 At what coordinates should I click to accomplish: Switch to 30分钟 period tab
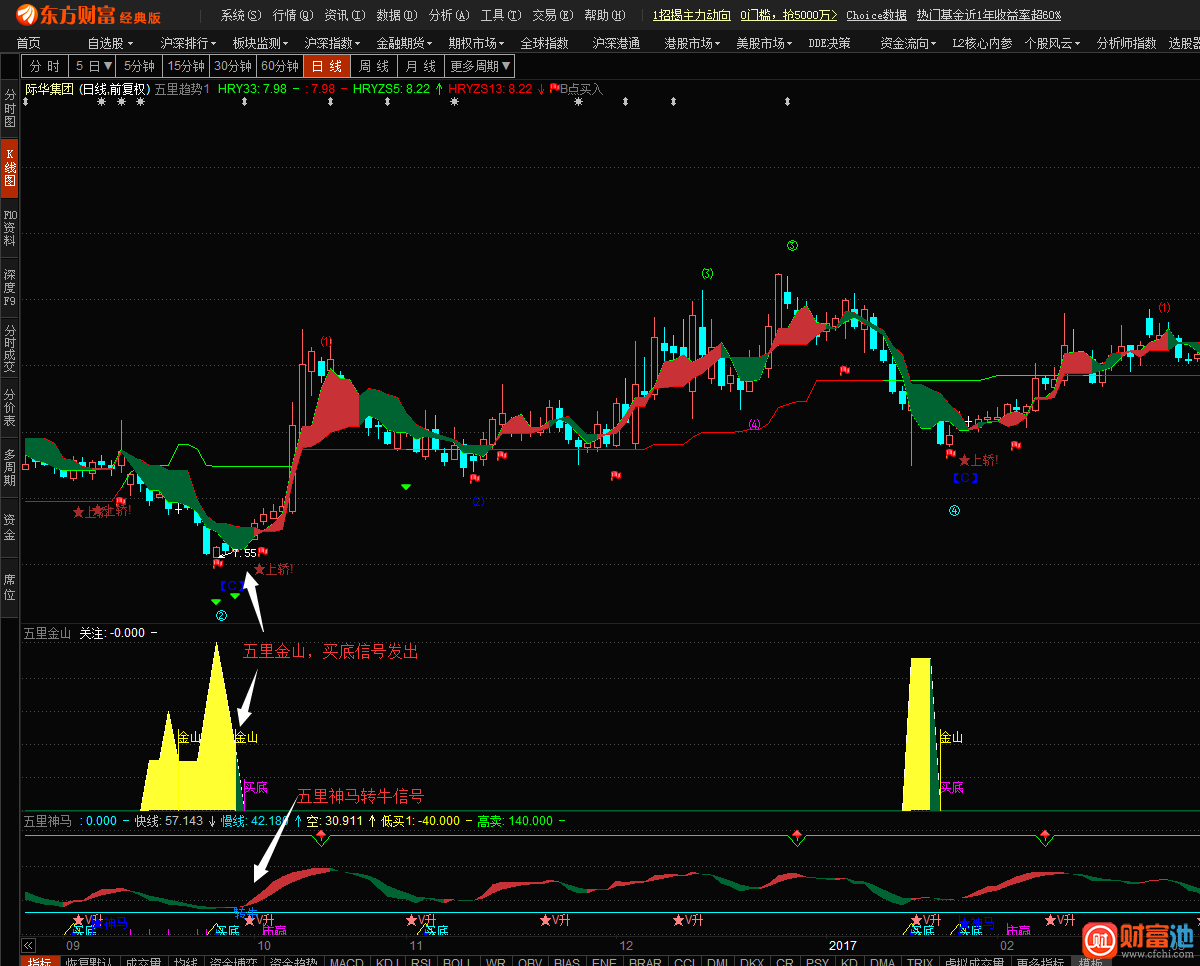[234, 66]
